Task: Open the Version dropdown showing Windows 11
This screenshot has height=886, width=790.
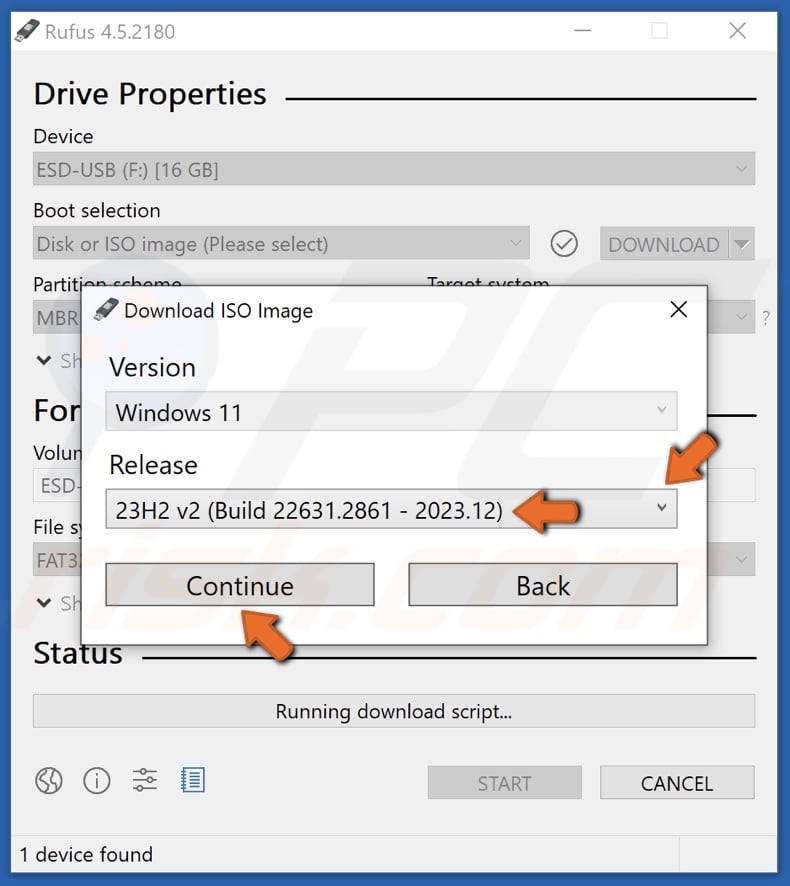Action: point(391,411)
